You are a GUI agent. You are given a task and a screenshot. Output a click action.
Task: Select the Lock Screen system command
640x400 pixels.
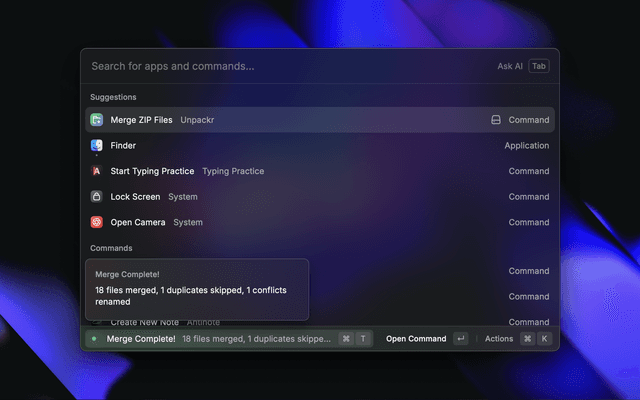(320, 197)
